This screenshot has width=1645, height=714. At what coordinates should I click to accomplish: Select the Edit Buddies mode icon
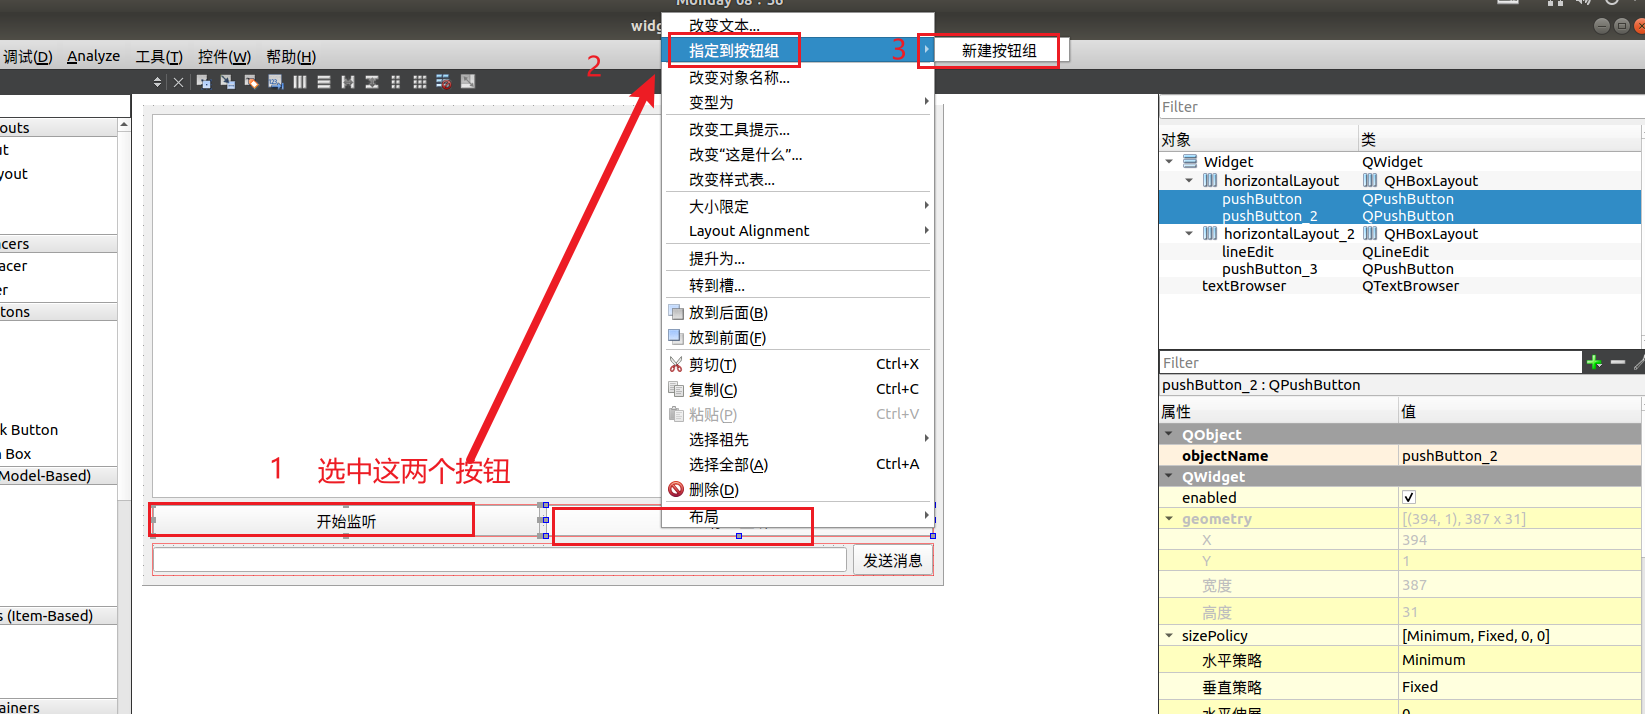tap(252, 82)
